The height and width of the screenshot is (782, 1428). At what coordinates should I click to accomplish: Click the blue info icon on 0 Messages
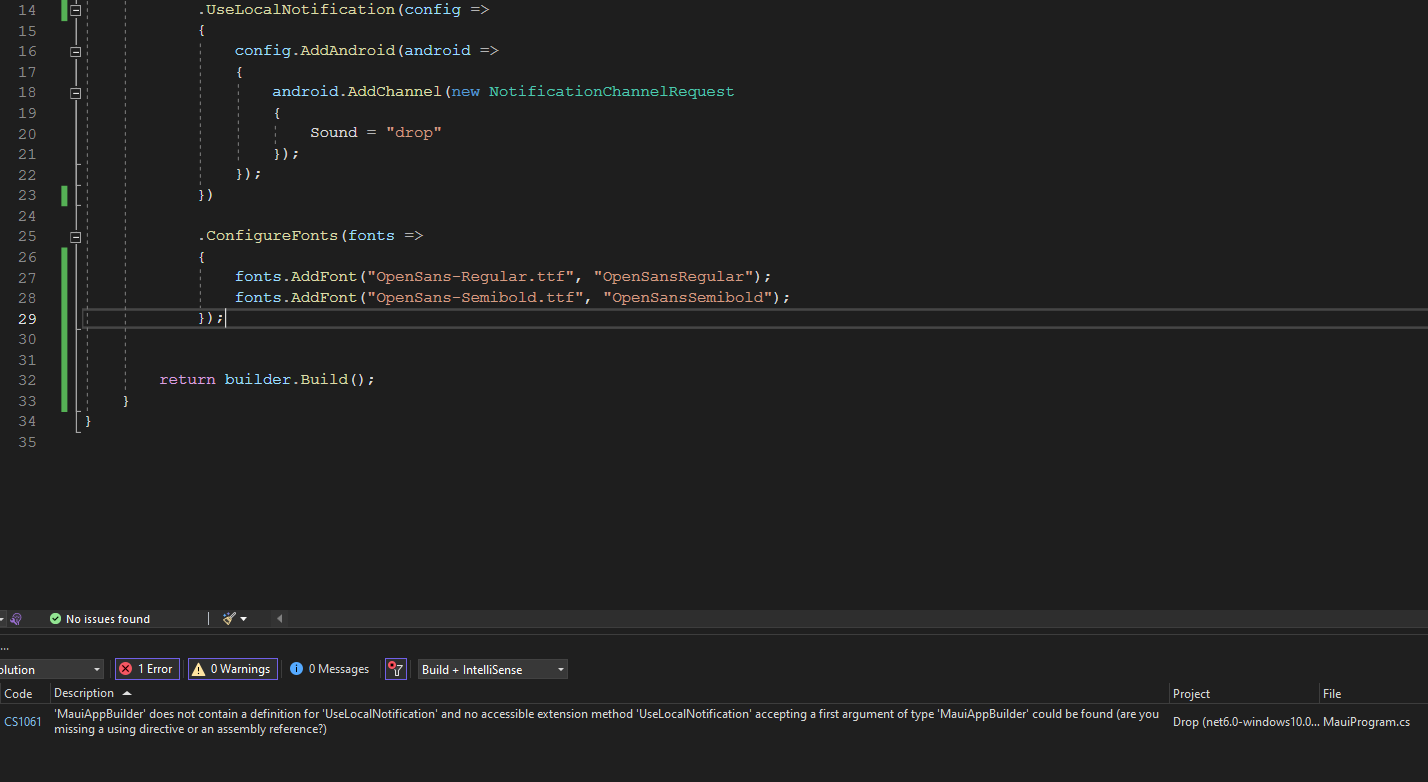(296, 668)
